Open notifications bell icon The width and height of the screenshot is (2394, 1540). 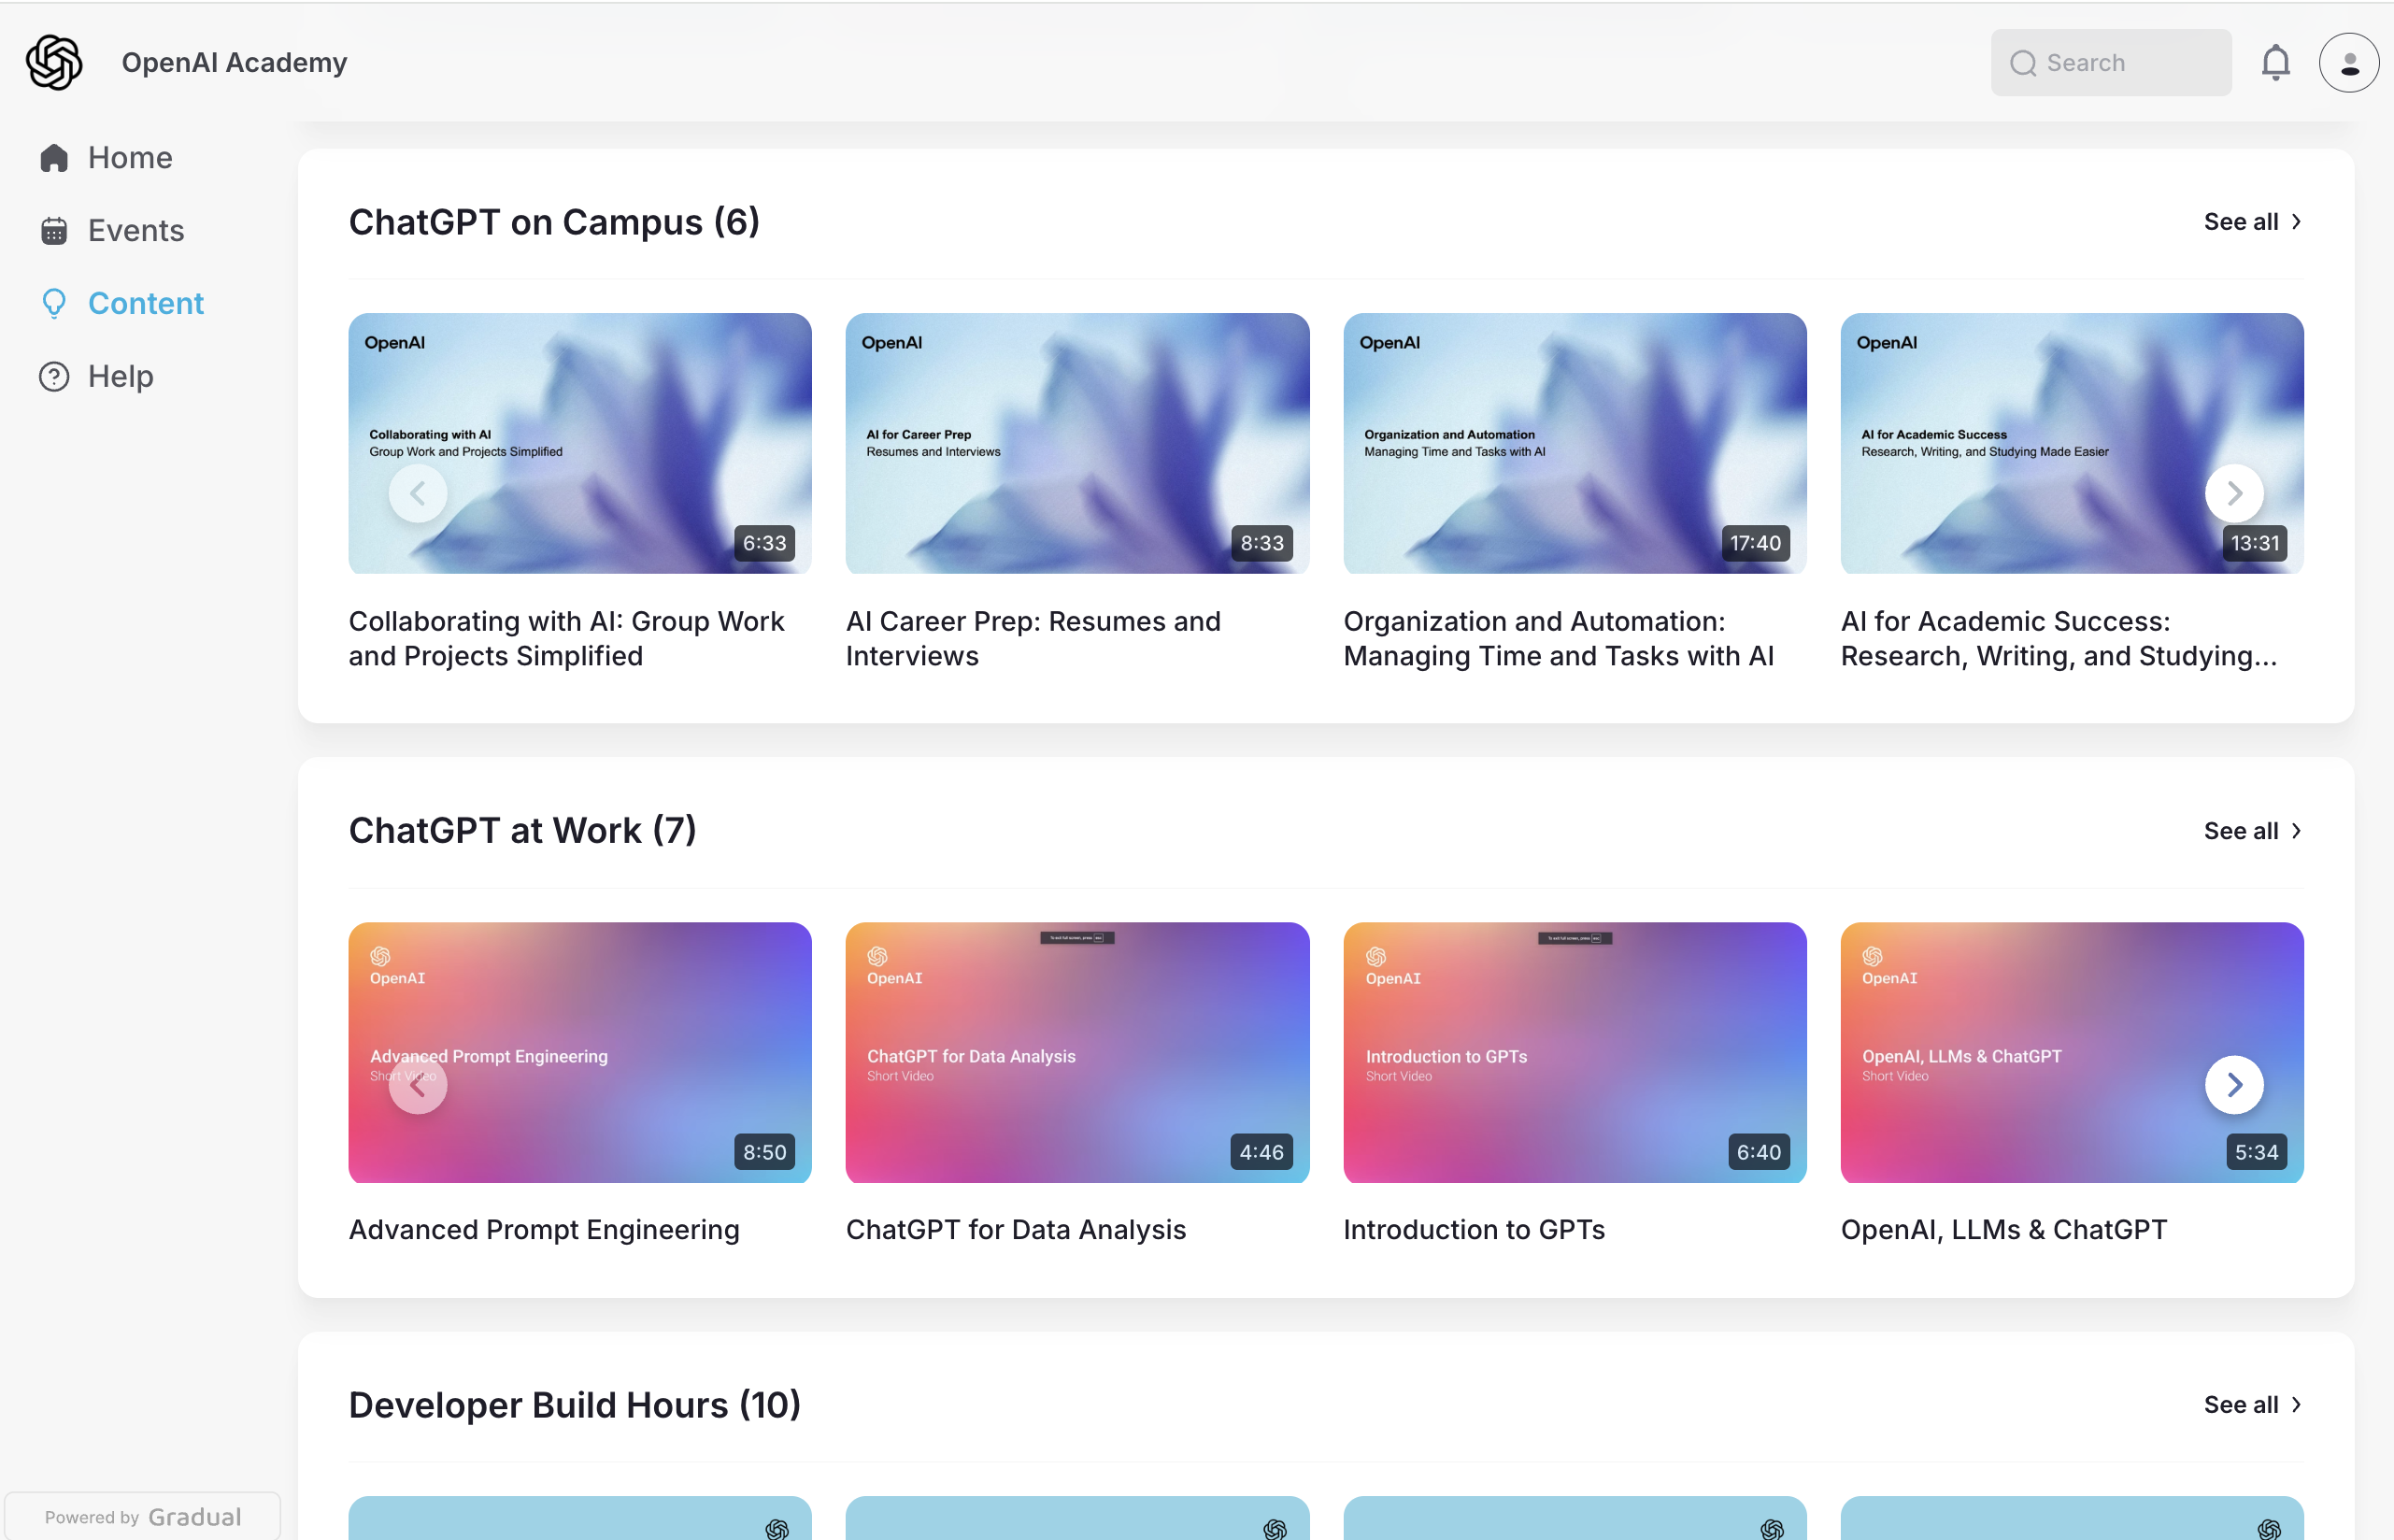2275,62
